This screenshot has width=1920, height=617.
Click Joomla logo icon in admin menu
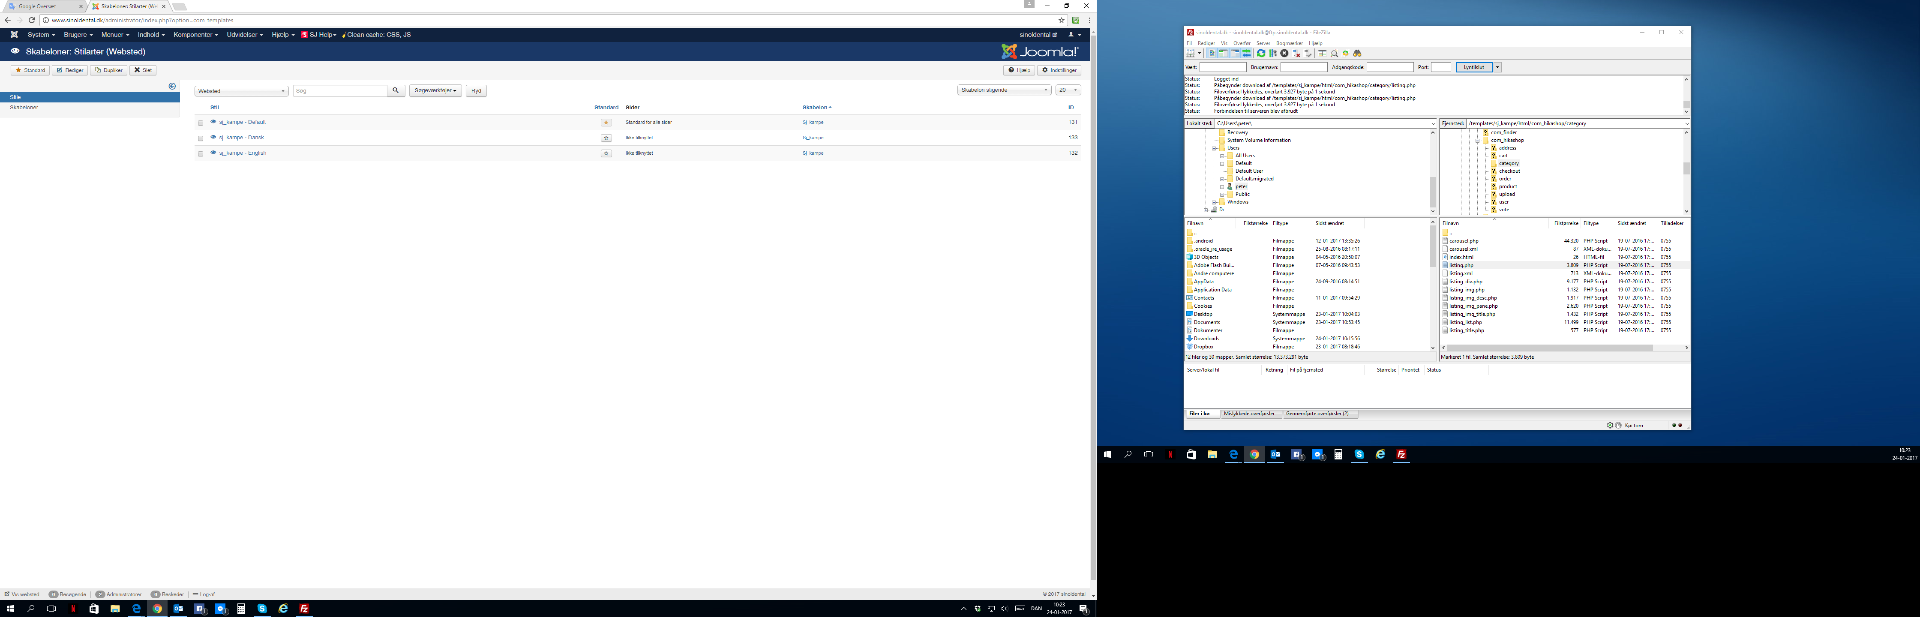14,34
